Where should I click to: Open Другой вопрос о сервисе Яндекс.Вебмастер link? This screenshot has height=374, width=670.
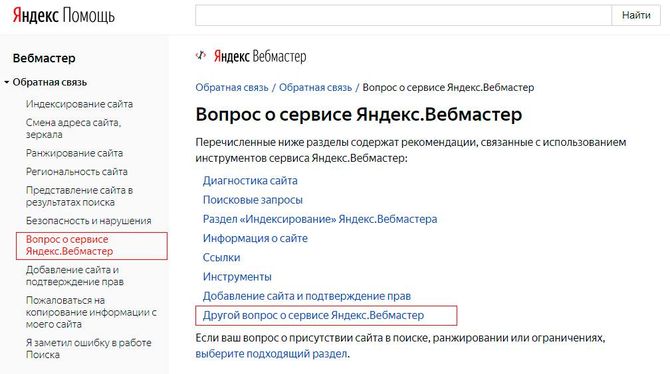(314, 315)
